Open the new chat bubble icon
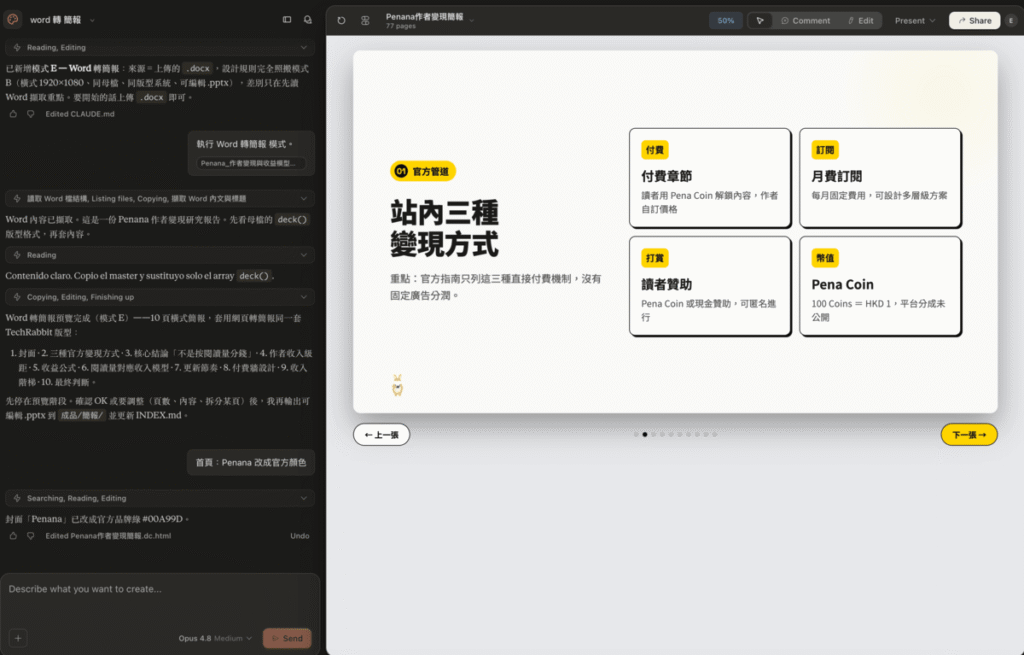The height and width of the screenshot is (655, 1024). click(308, 20)
